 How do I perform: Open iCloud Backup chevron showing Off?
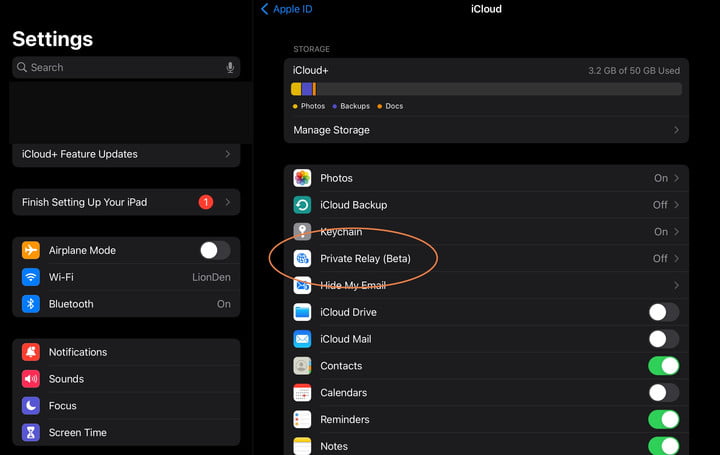(x=676, y=205)
